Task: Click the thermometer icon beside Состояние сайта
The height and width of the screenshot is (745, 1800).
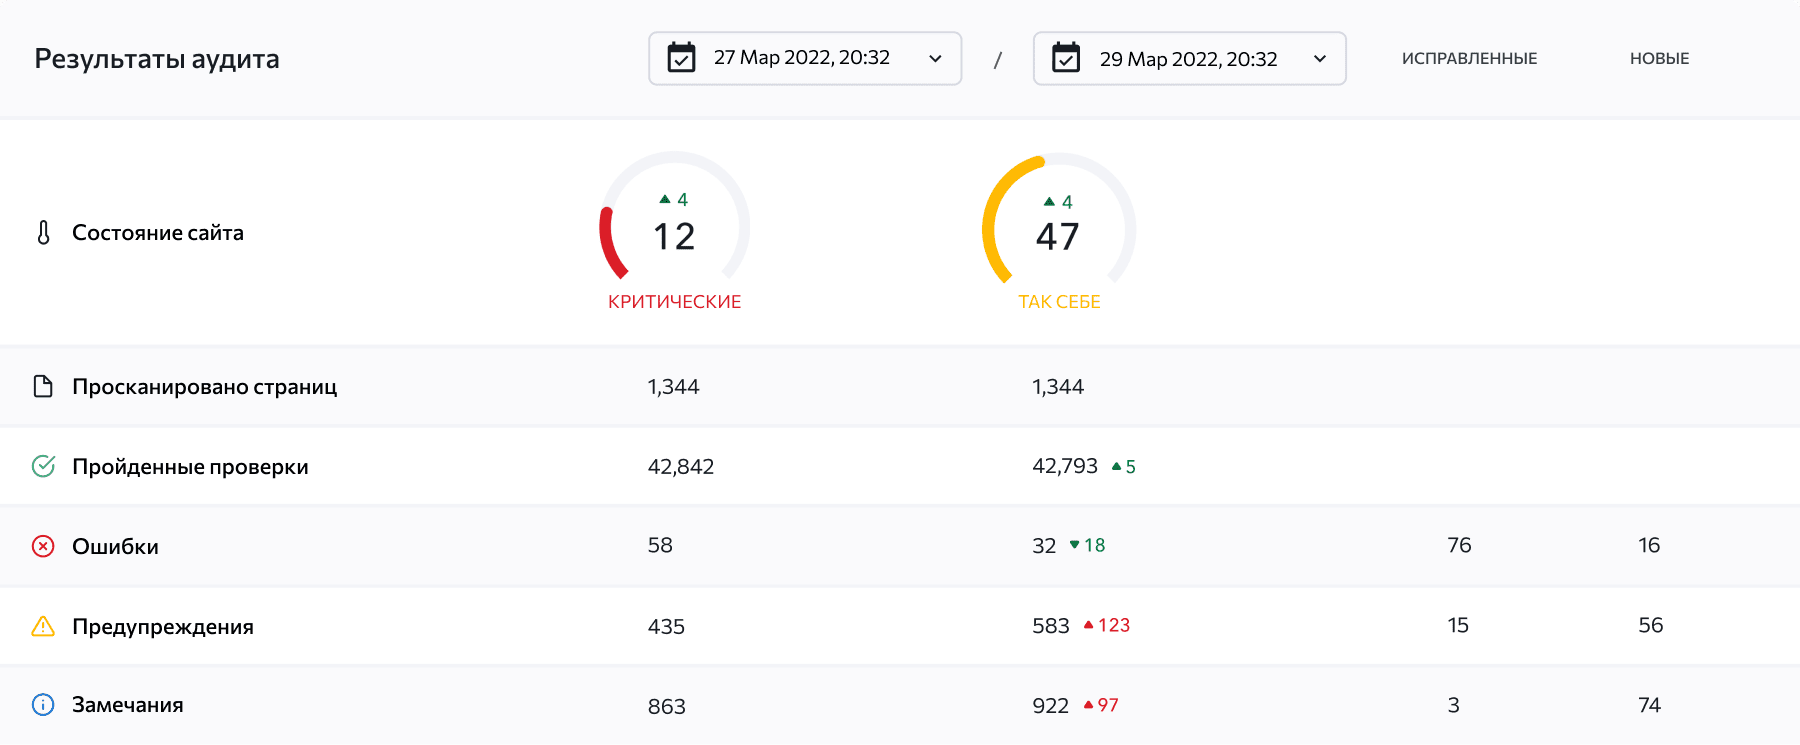Action: [43, 233]
